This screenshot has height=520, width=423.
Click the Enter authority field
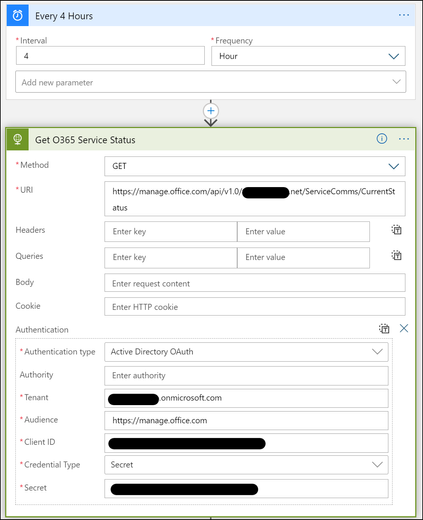pos(246,376)
